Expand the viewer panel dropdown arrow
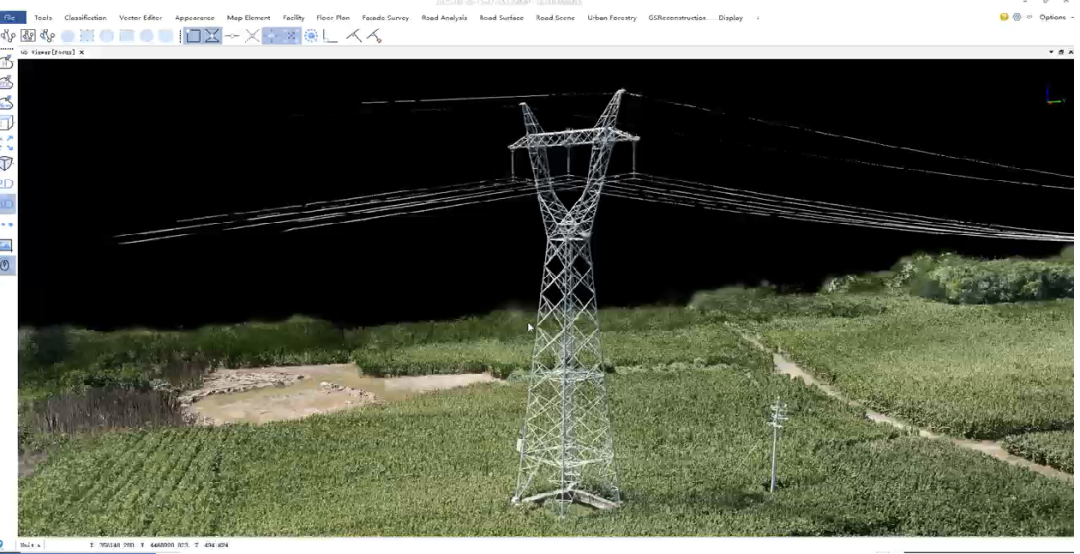 [x=1051, y=52]
